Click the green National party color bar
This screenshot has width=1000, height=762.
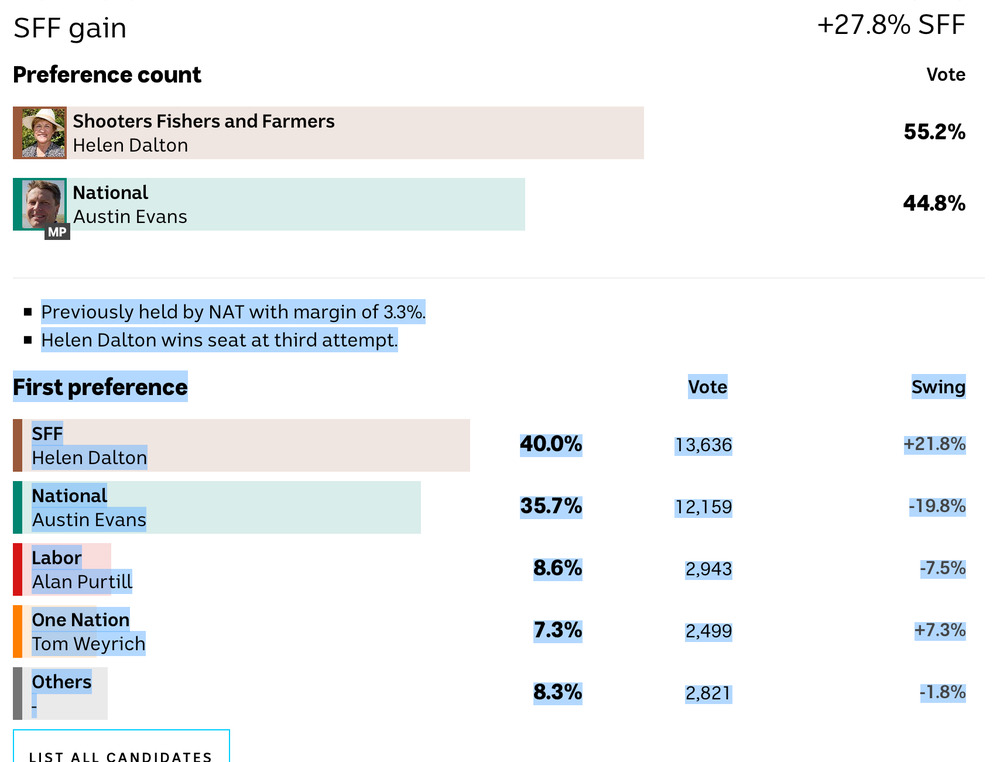(17, 507)
